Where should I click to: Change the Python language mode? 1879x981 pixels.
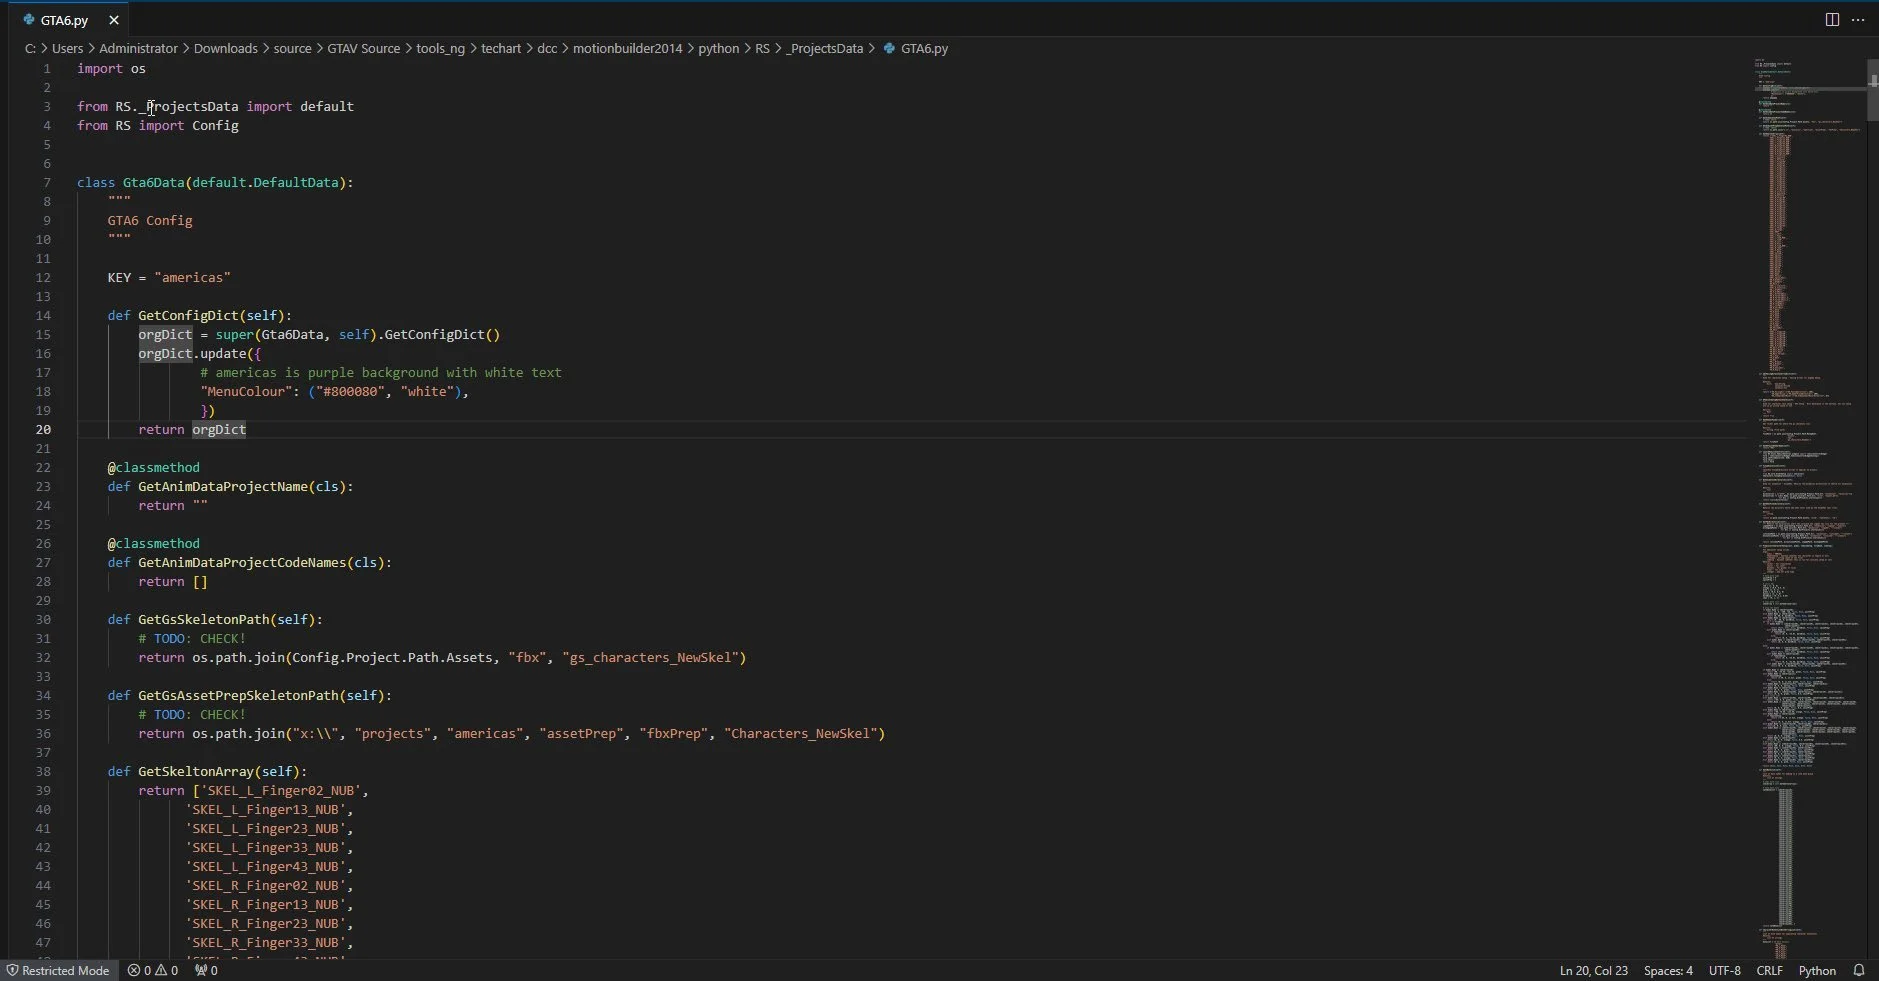coord(1817,970)
